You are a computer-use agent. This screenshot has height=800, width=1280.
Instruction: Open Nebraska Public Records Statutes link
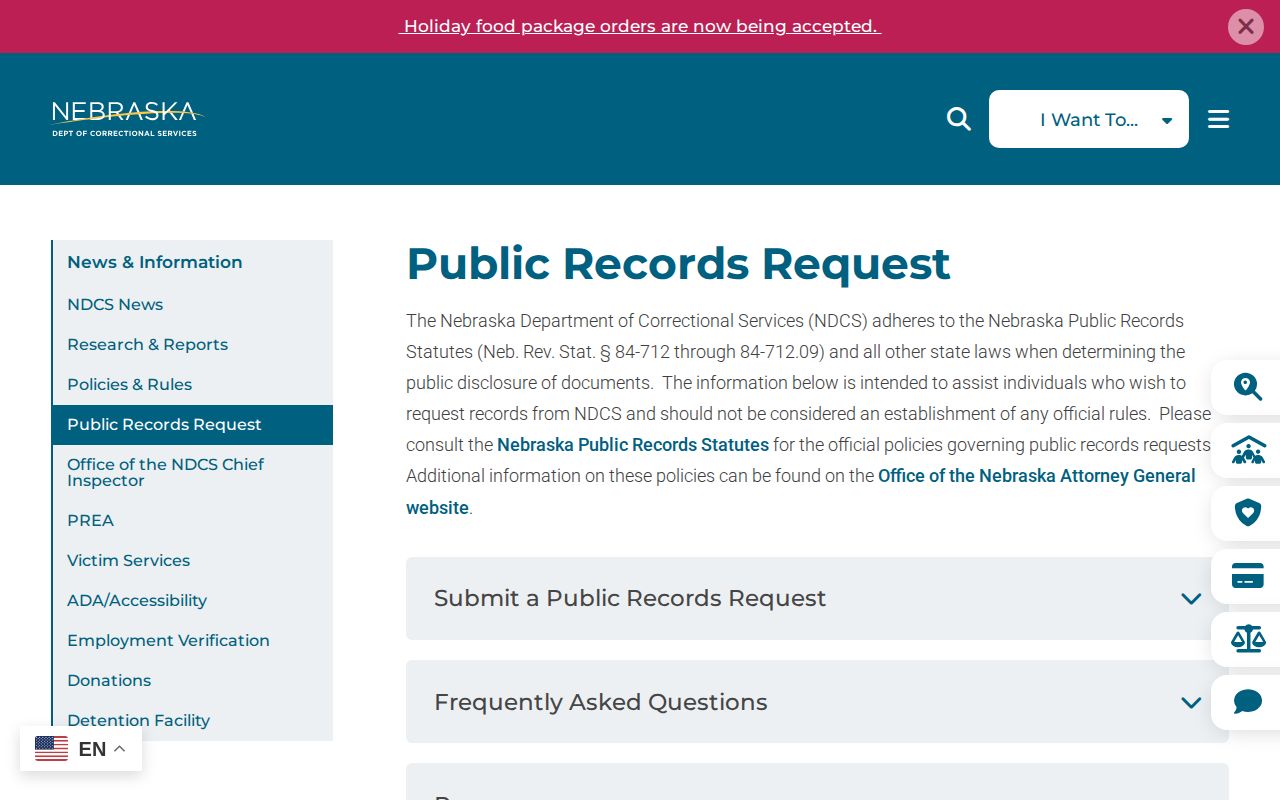click(x=633, y=445)
